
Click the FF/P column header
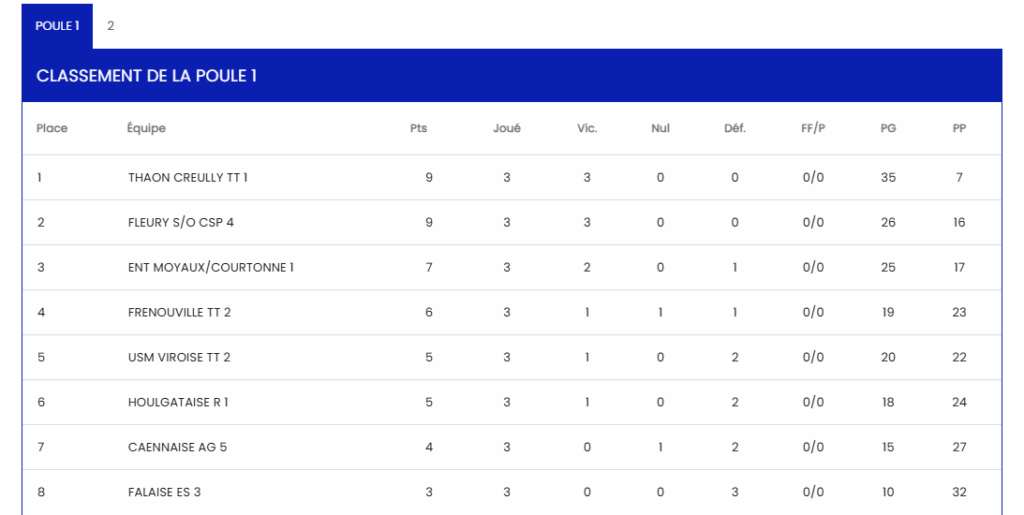813,129
